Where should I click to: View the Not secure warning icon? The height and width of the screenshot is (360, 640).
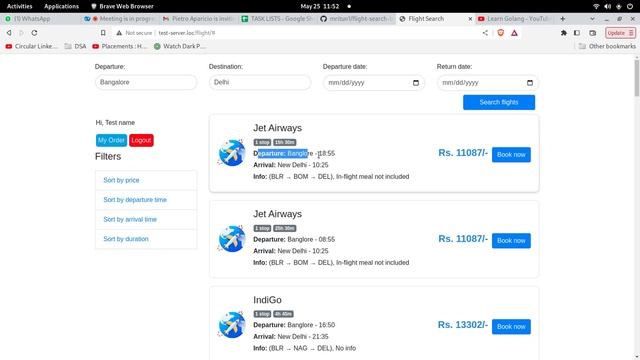point(119,33)
